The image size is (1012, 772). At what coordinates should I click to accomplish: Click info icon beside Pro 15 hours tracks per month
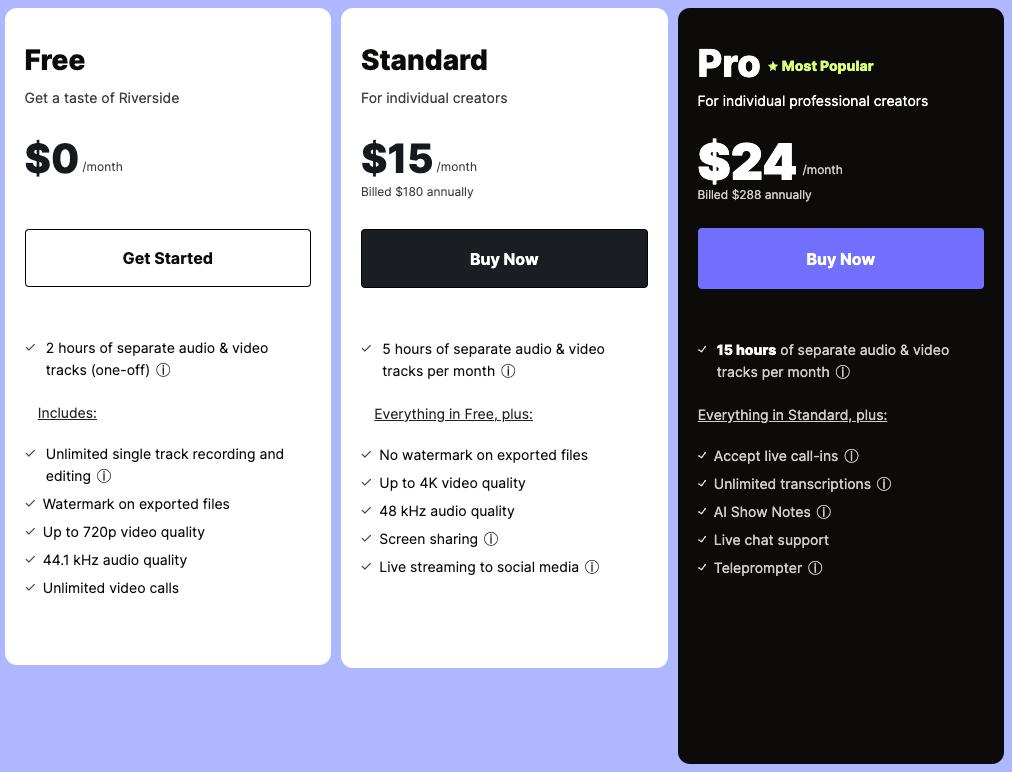(x=843, y=372)
